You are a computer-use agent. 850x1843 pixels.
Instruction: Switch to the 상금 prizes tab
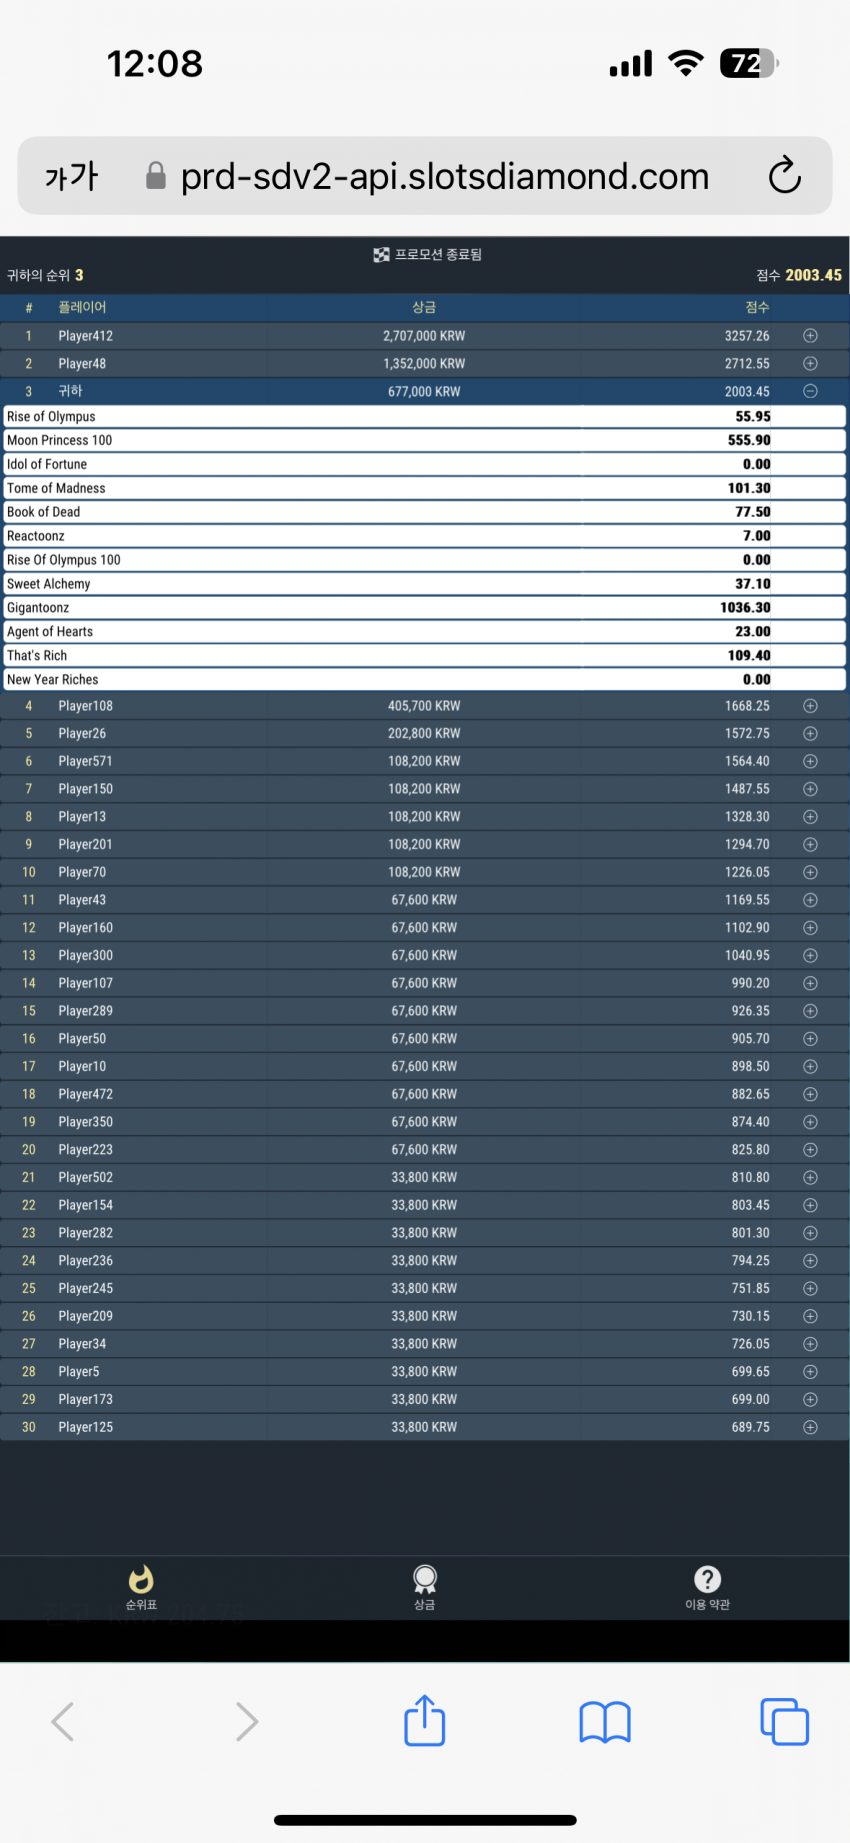pos(425,1587)
